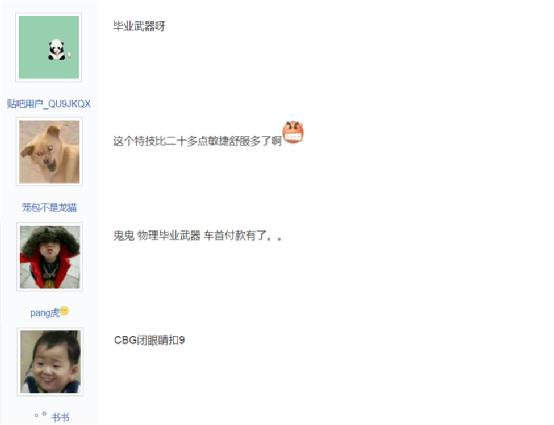Select the comment 毕业武器呀
Screen dimensions: 554x425
(139, 26)
